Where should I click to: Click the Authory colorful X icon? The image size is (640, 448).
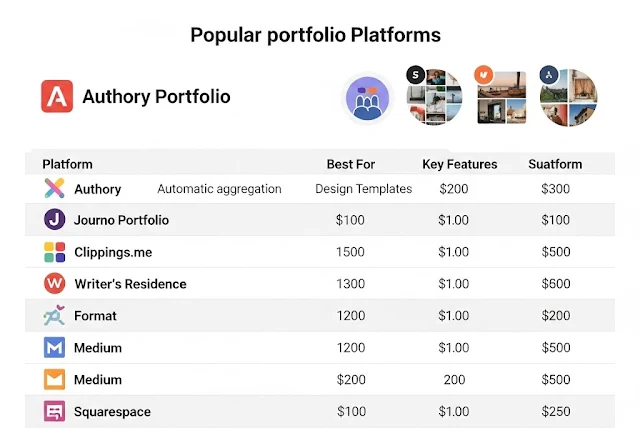pos(55,188)
